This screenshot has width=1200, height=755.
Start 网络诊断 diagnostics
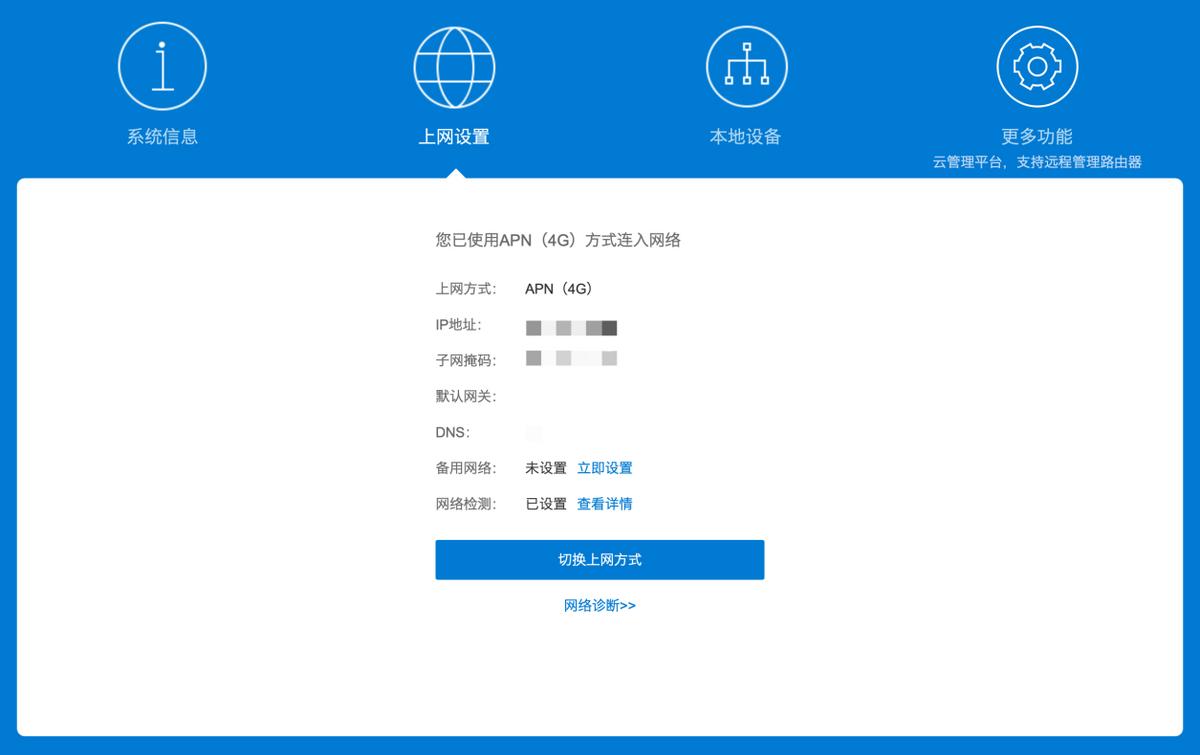coord(599,605)
